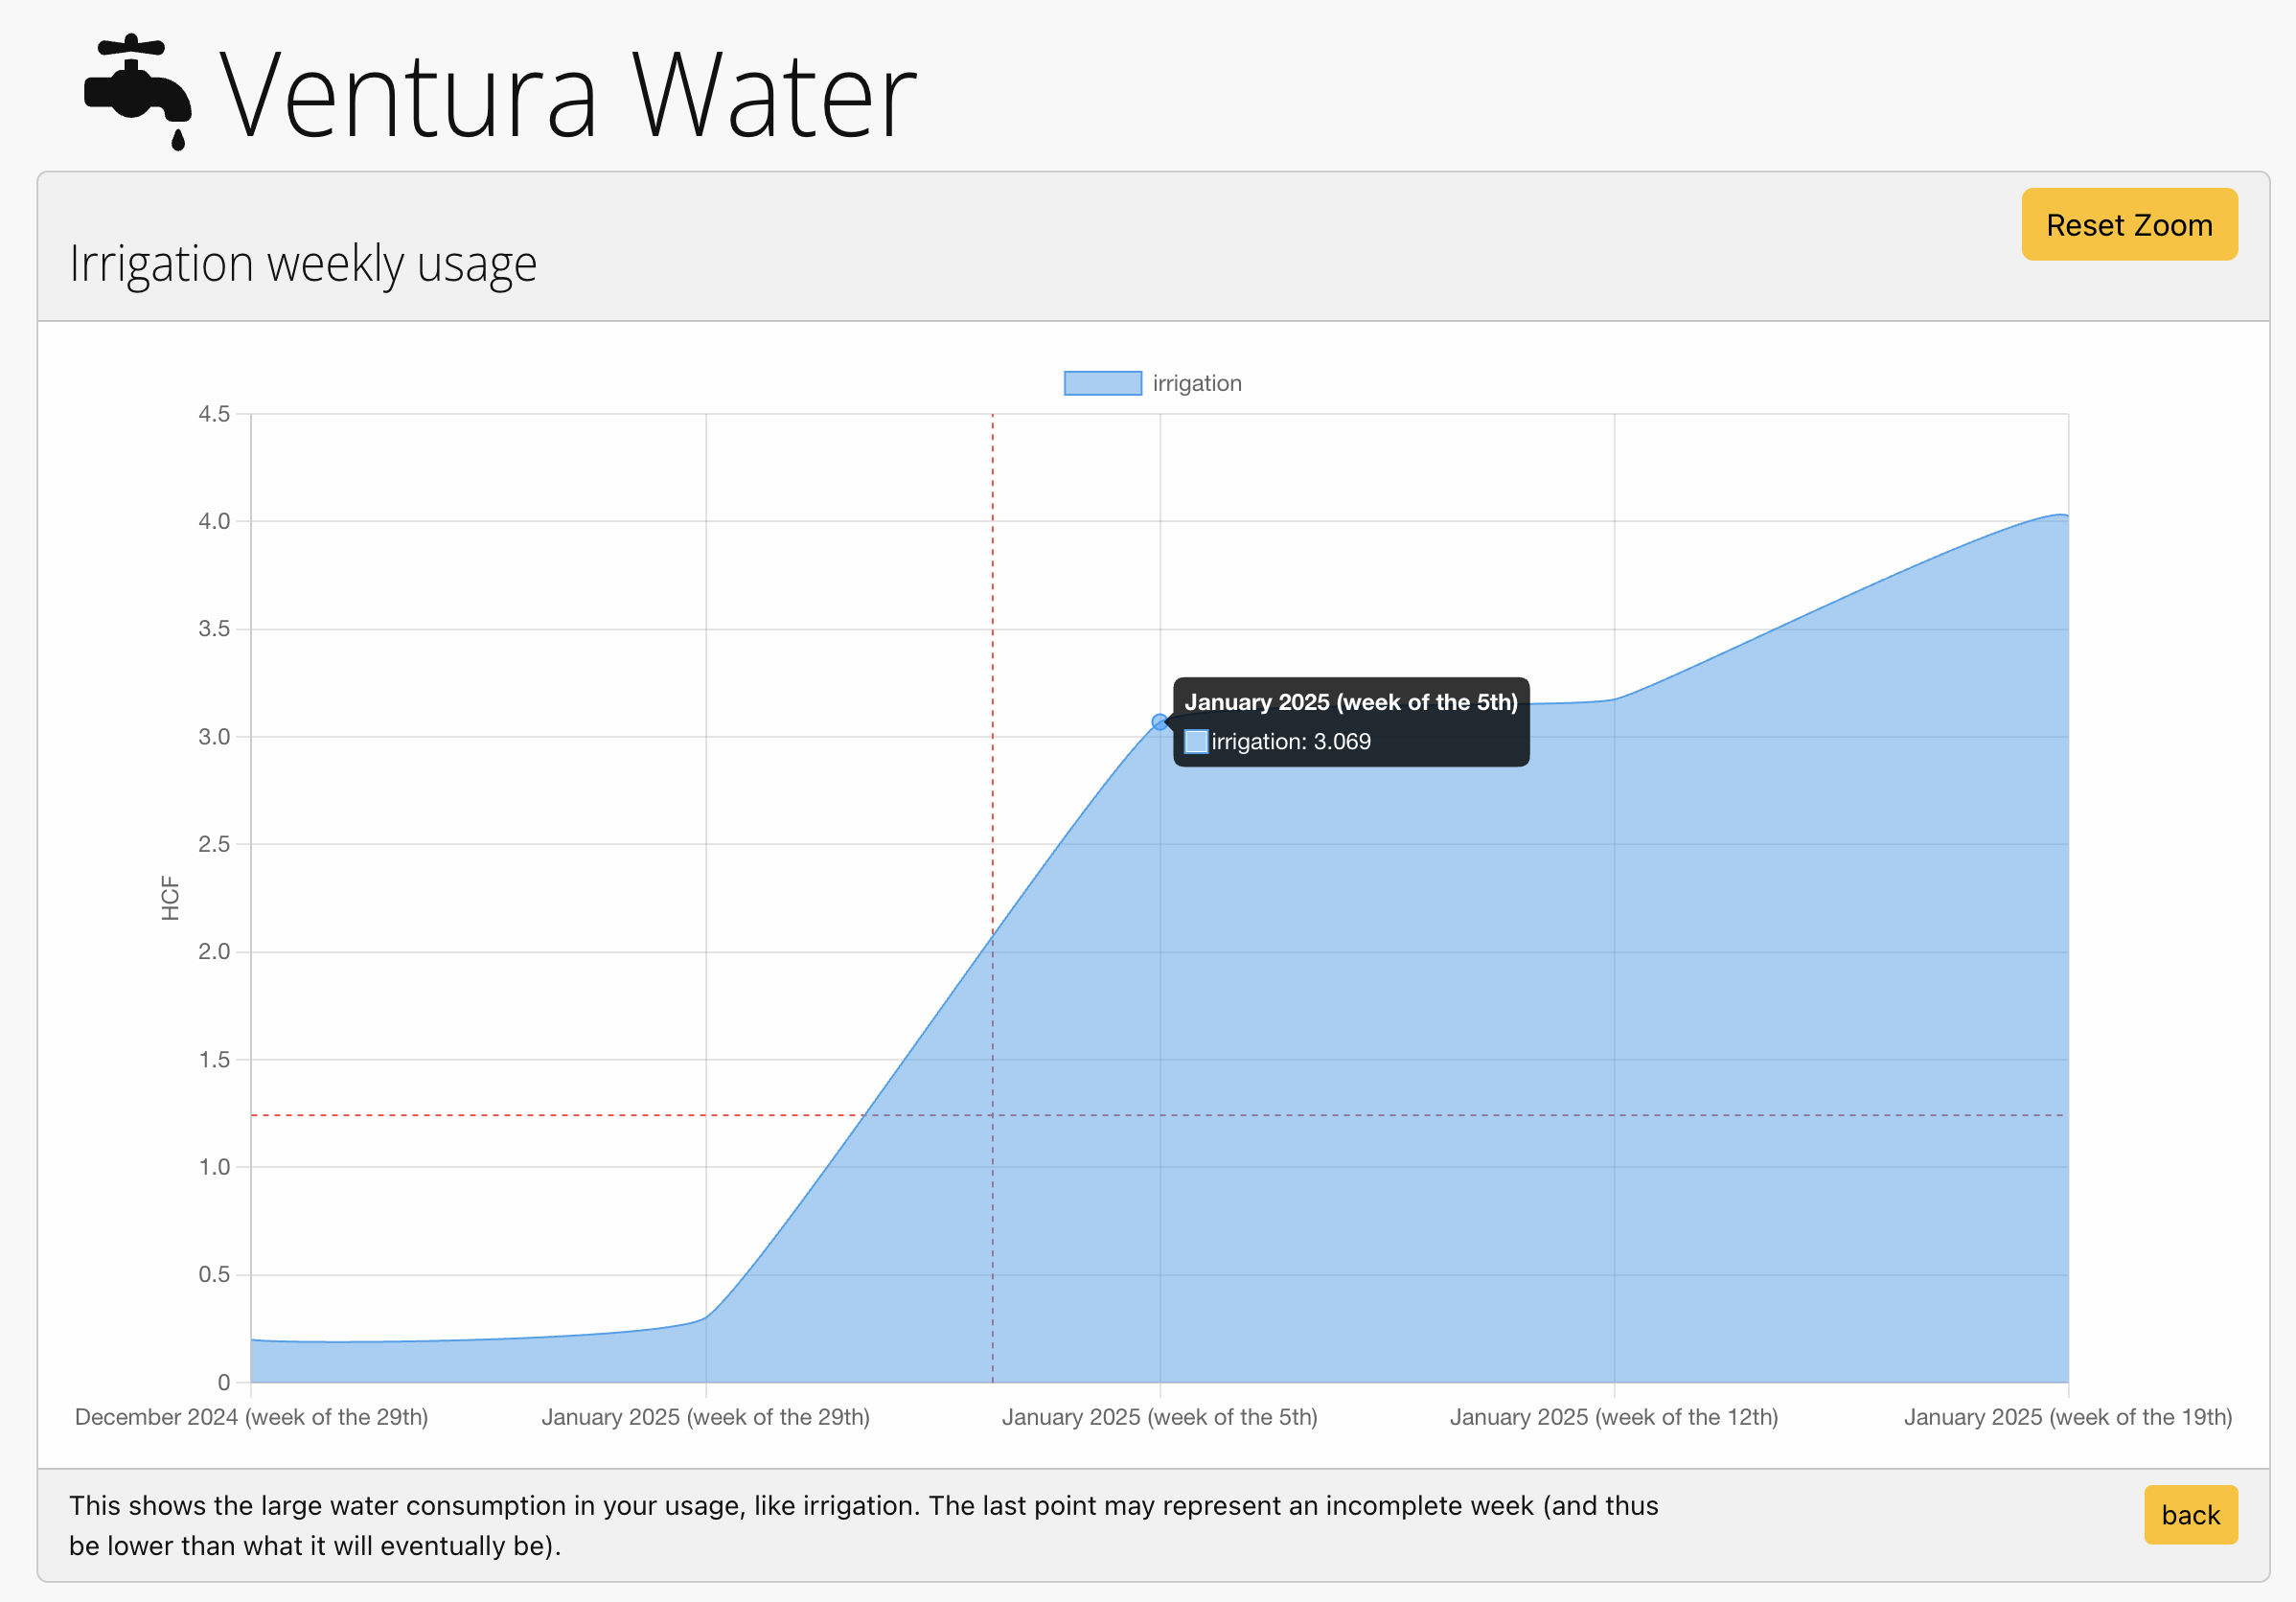Click the tooltip title January 2025 week of the 5th
Image resolution: width=2296 pixels, height=1602 pixels.
[1350, 702]
